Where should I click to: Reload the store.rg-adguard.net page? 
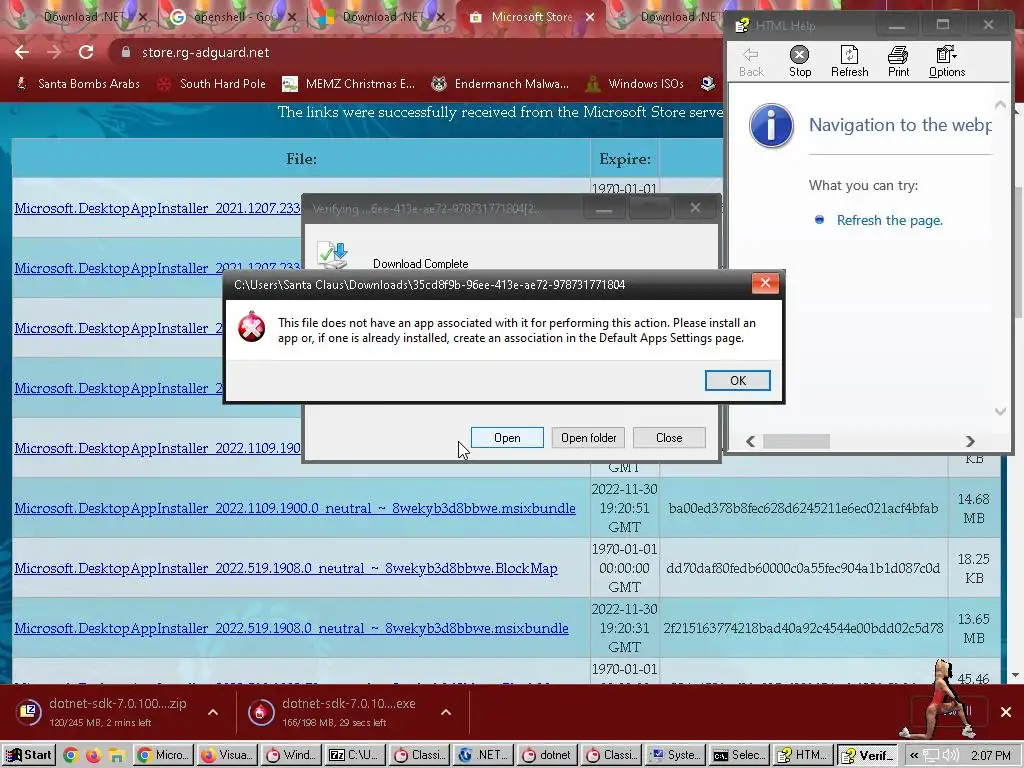tap(86, 52)
